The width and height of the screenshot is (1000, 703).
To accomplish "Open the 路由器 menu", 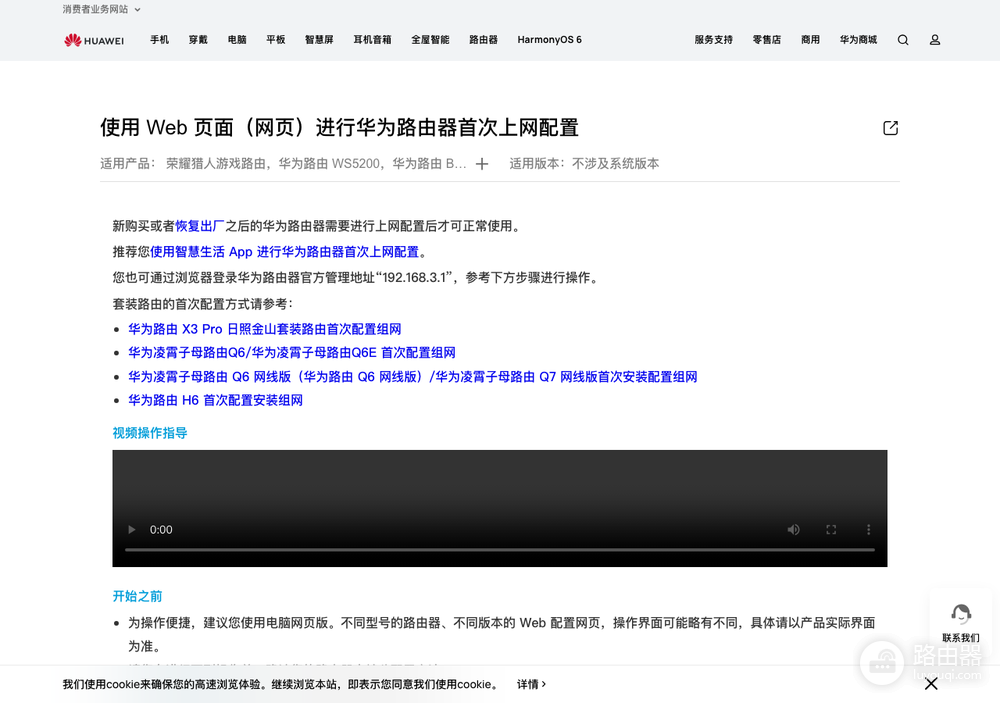I will (x=483, y=40).
